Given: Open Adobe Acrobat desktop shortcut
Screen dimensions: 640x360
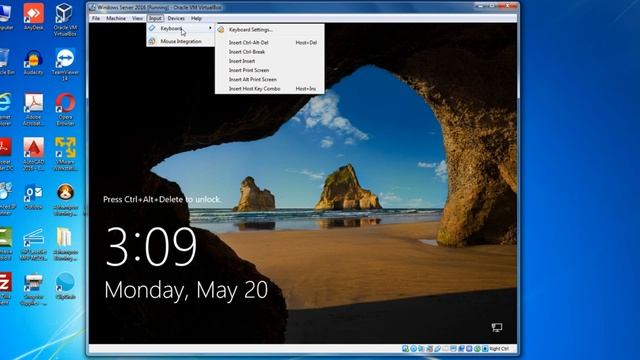Looking at the screenshot, I should (33, 109).
